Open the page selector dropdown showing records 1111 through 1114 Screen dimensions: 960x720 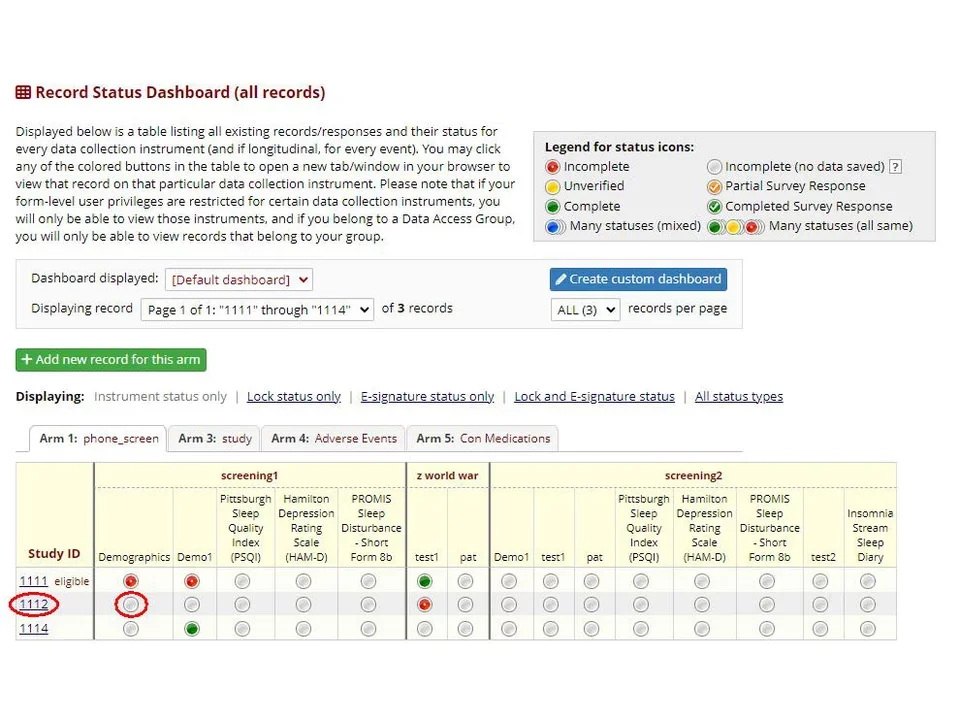pyautogui.click(x=257, y=309)
